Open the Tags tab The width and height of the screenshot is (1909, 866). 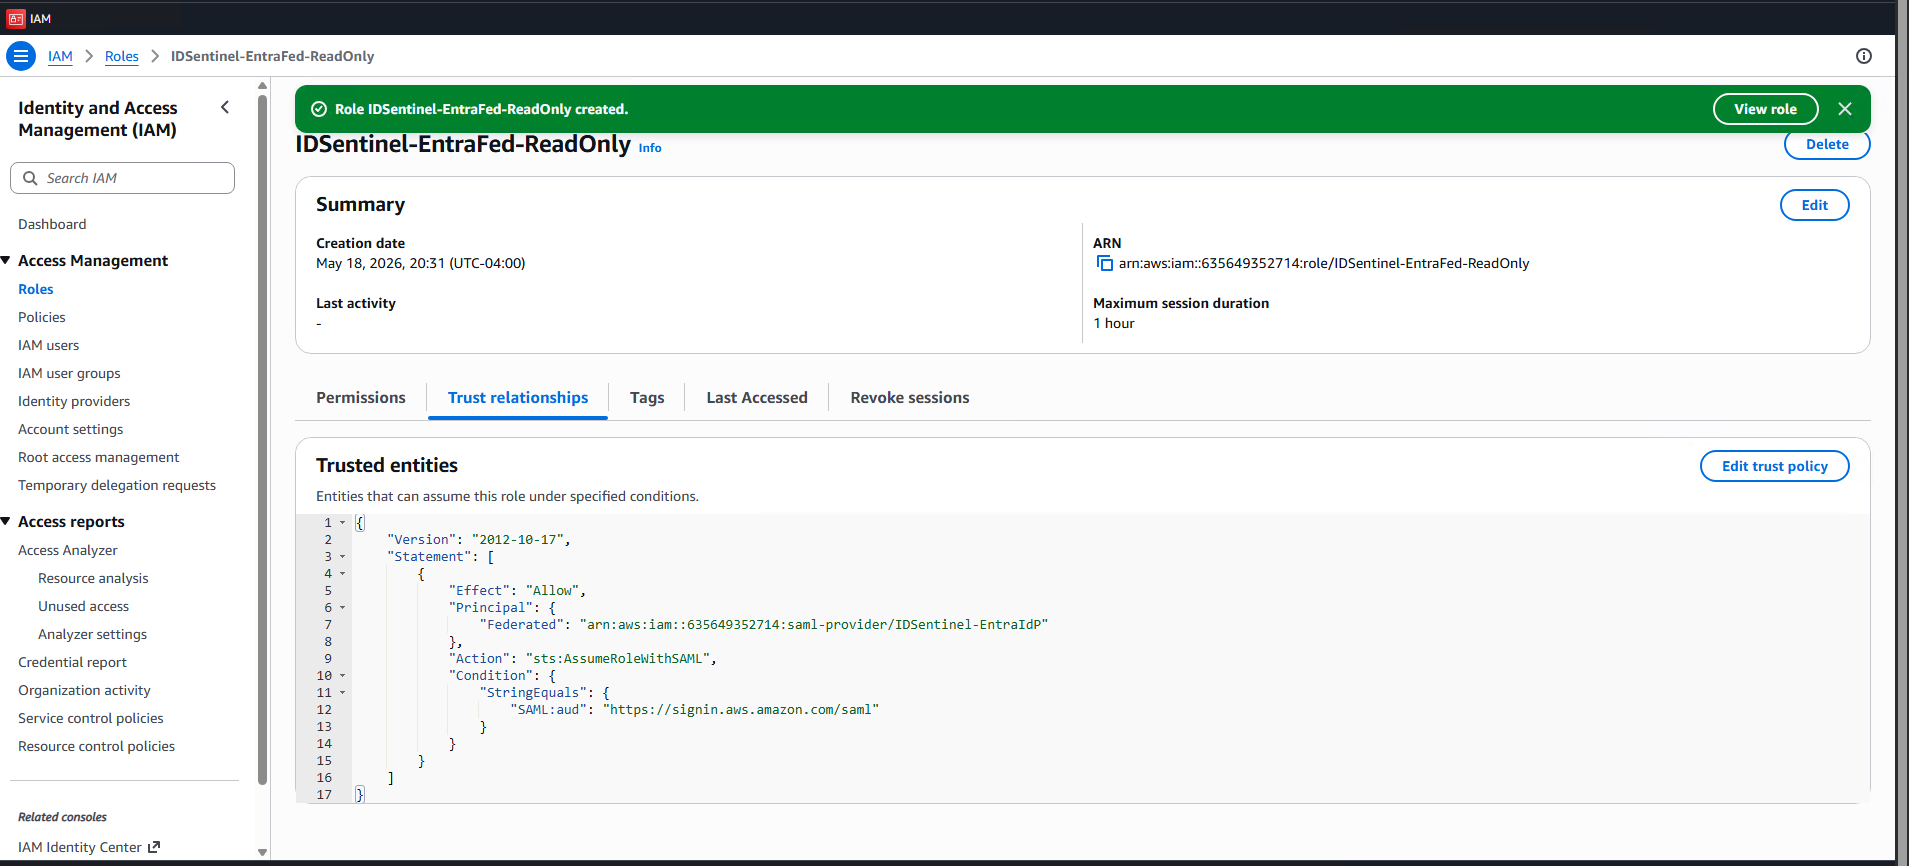[x=647, y=397]
